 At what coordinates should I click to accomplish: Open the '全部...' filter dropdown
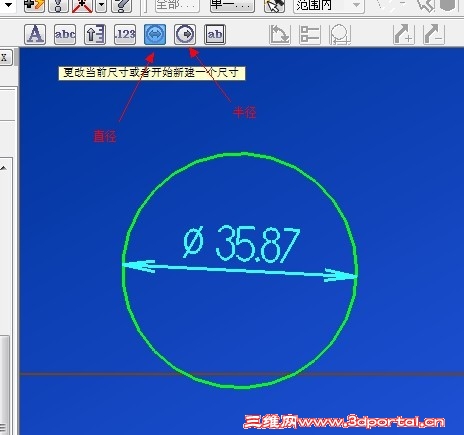click(177, 6)
